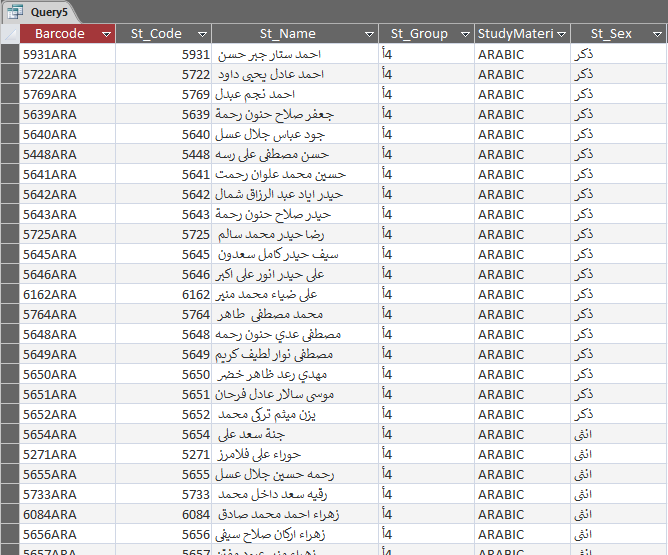Select the St_Group column header
668x555 pixels.
pos(426,34)
